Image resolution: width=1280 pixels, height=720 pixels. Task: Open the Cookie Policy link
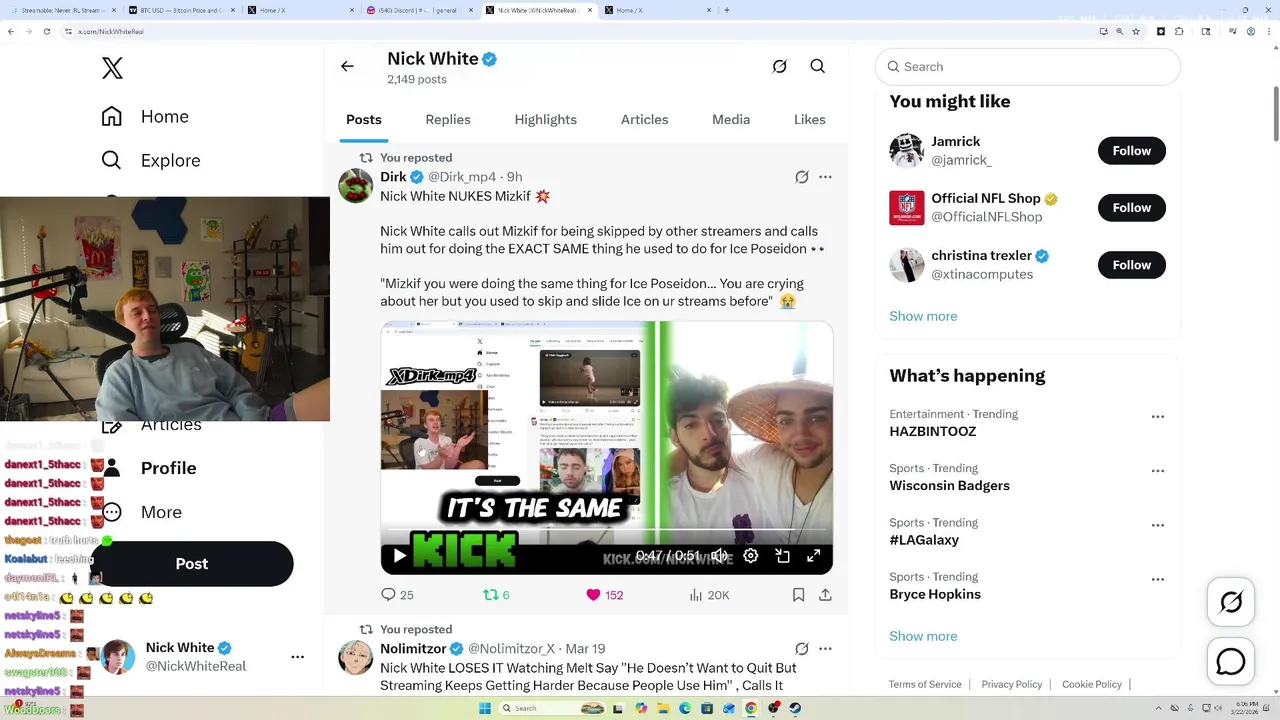(x=1092, y=684)
